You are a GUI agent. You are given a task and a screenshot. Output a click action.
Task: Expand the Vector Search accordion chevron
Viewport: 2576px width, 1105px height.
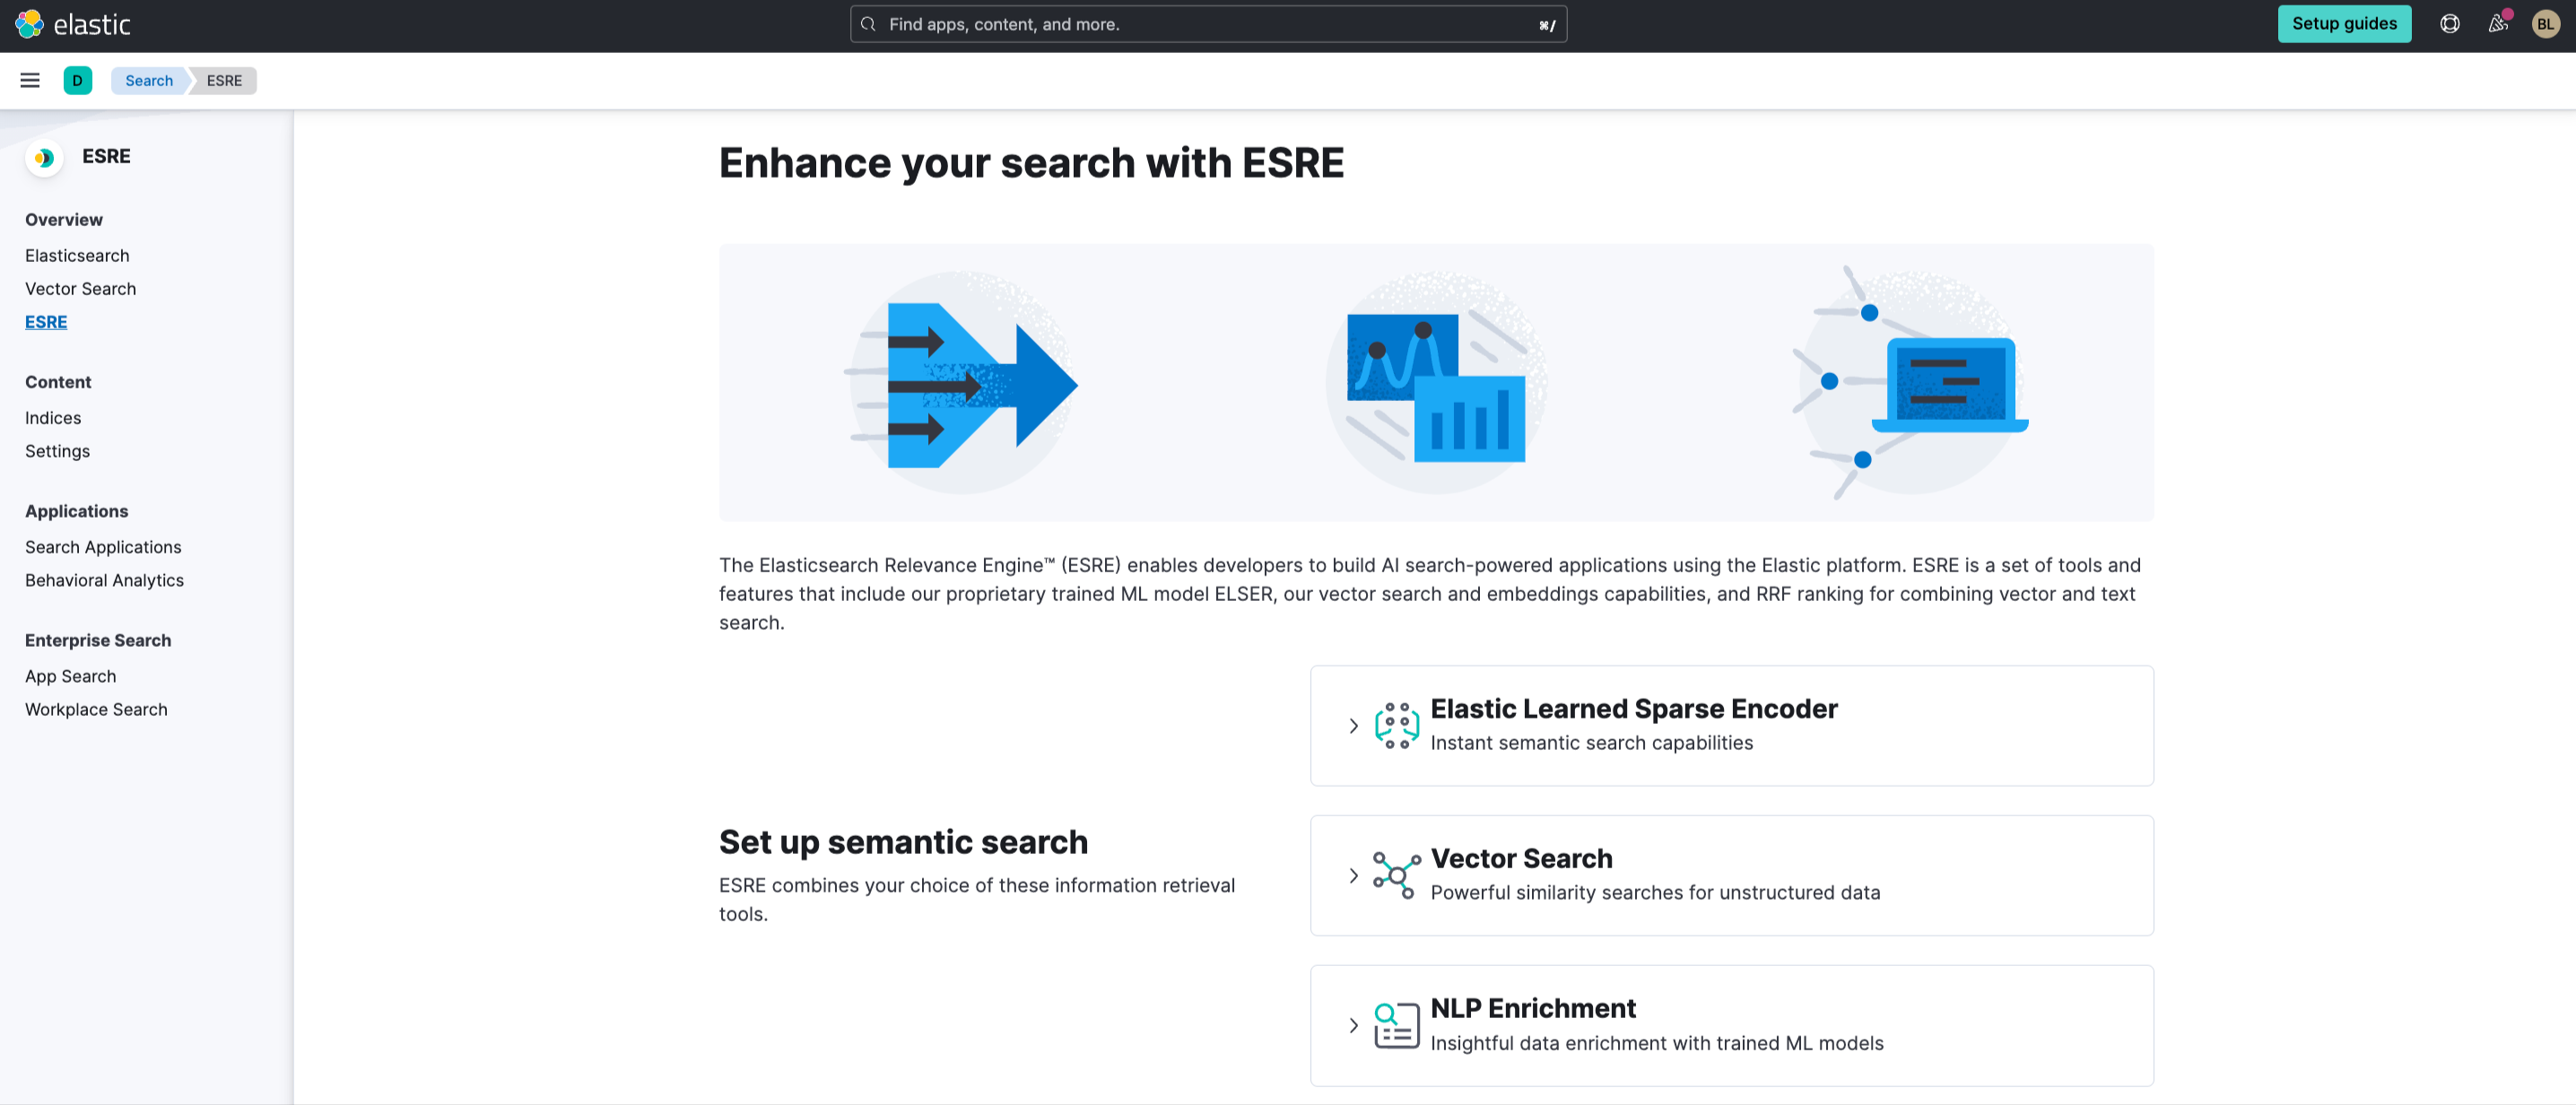[1353, 875]
